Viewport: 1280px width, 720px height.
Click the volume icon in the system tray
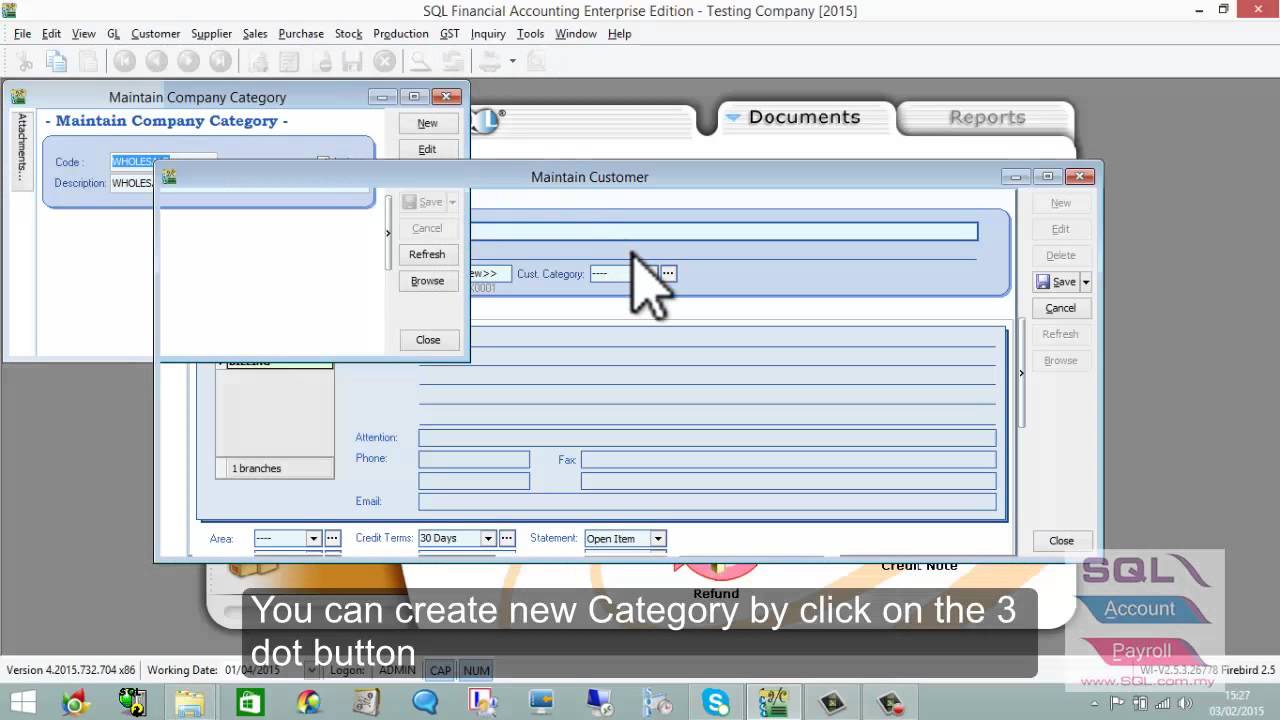click(x=1185, y=703)
